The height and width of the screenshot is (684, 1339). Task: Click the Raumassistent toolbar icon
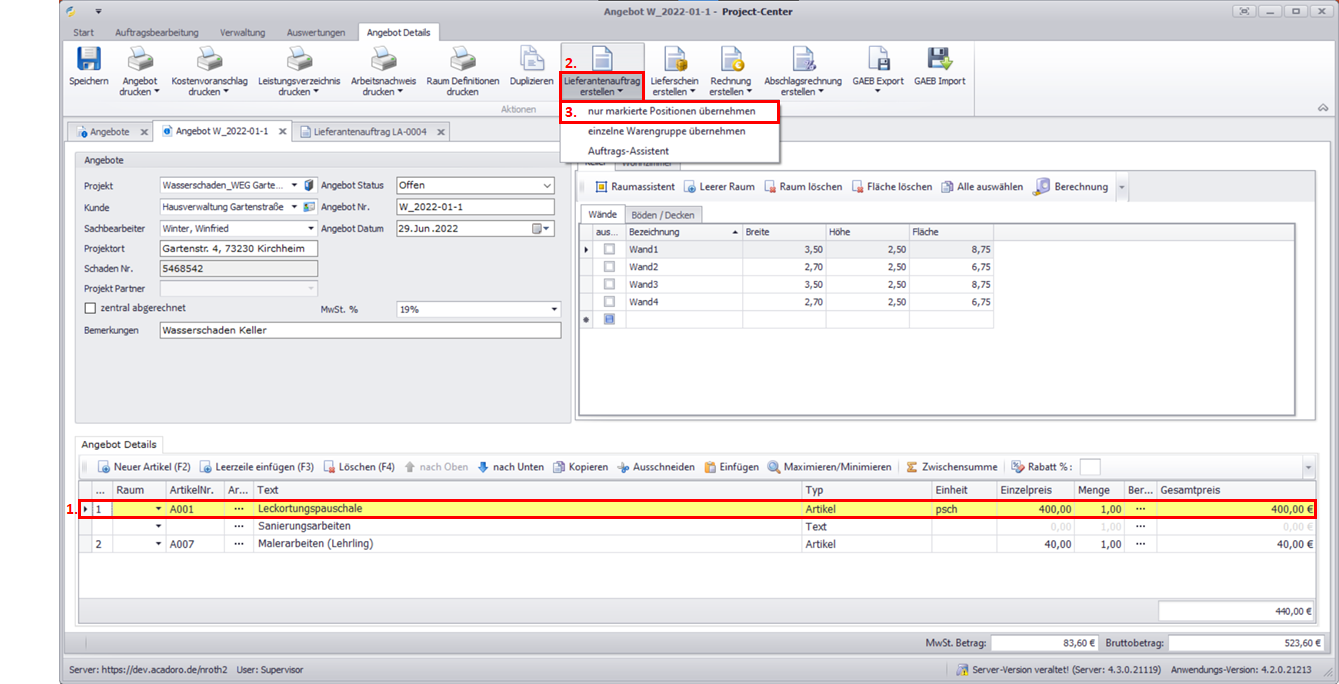click(x=602, y=187)
